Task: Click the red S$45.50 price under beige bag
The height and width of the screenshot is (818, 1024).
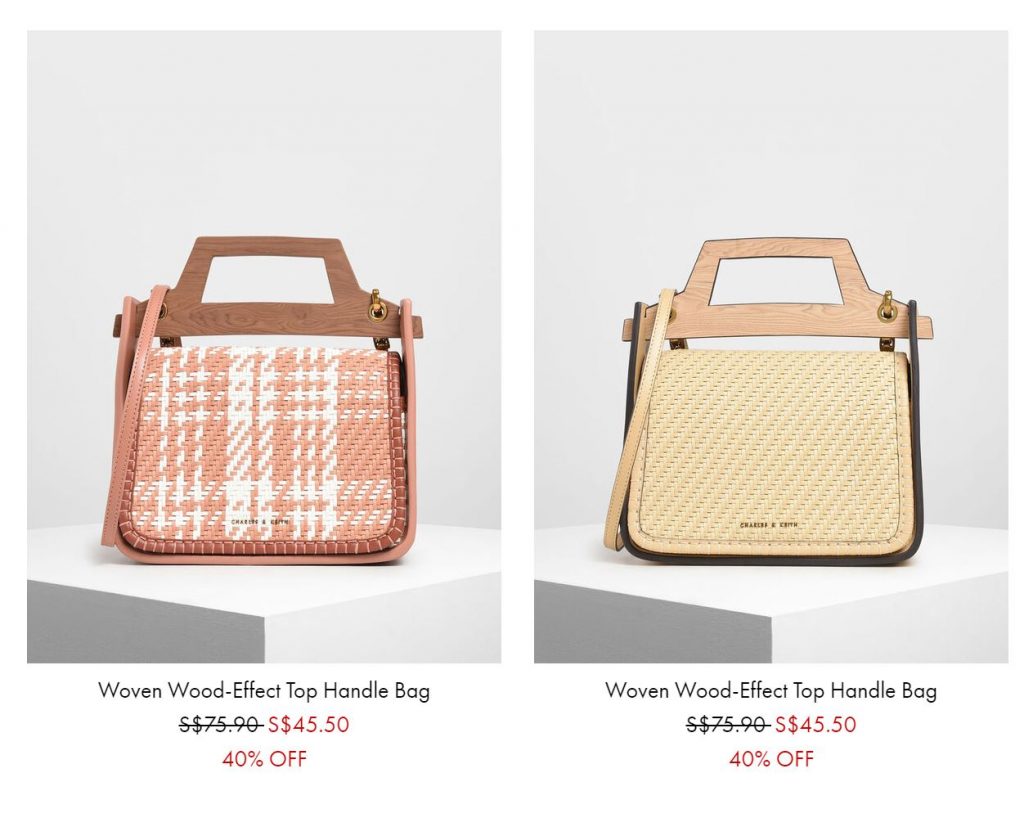Action: (815, 724)
